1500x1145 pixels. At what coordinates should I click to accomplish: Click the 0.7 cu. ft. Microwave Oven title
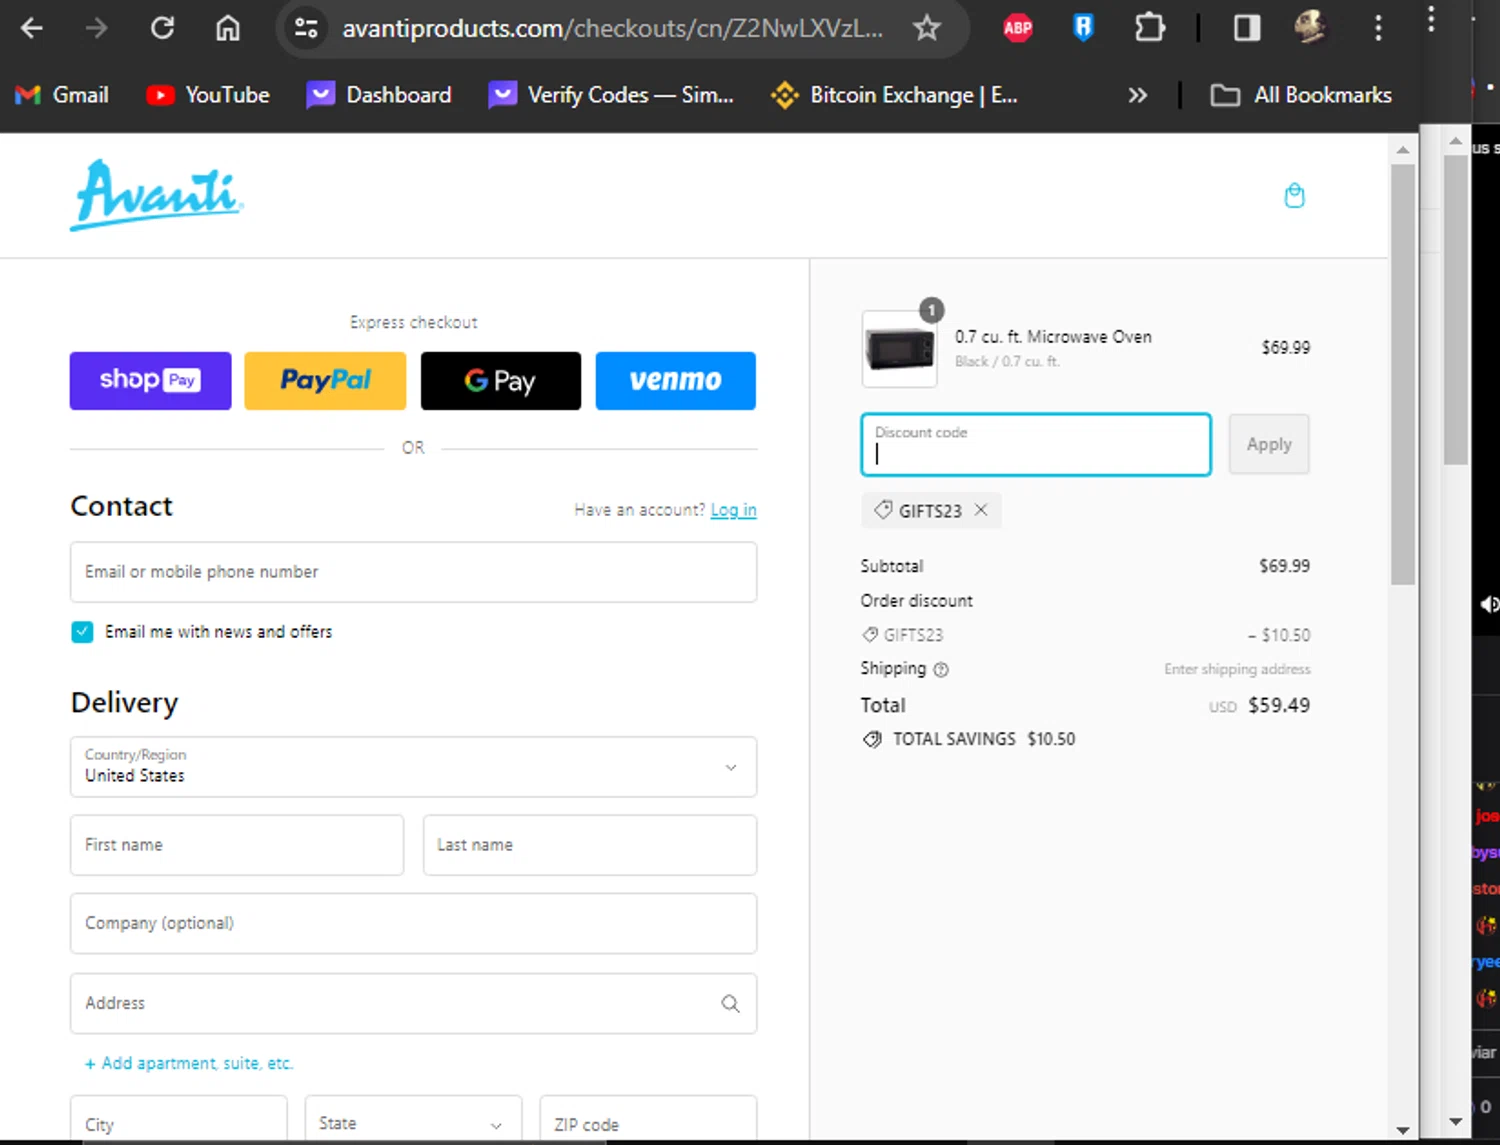click(1053, 337)
